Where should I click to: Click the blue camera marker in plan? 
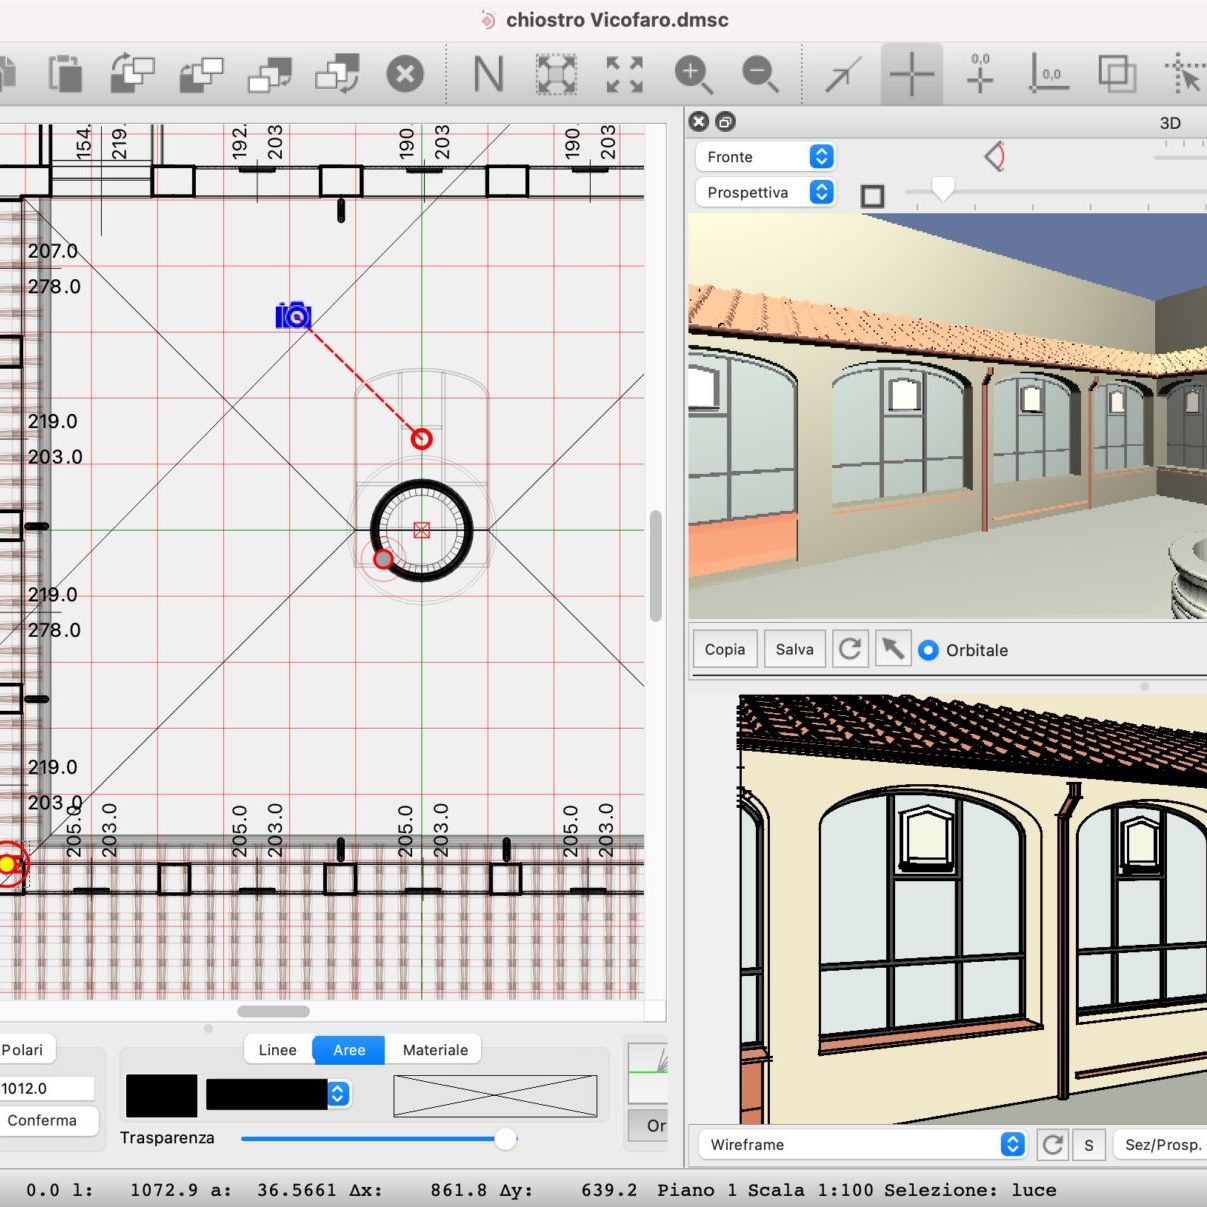[293, 316]
